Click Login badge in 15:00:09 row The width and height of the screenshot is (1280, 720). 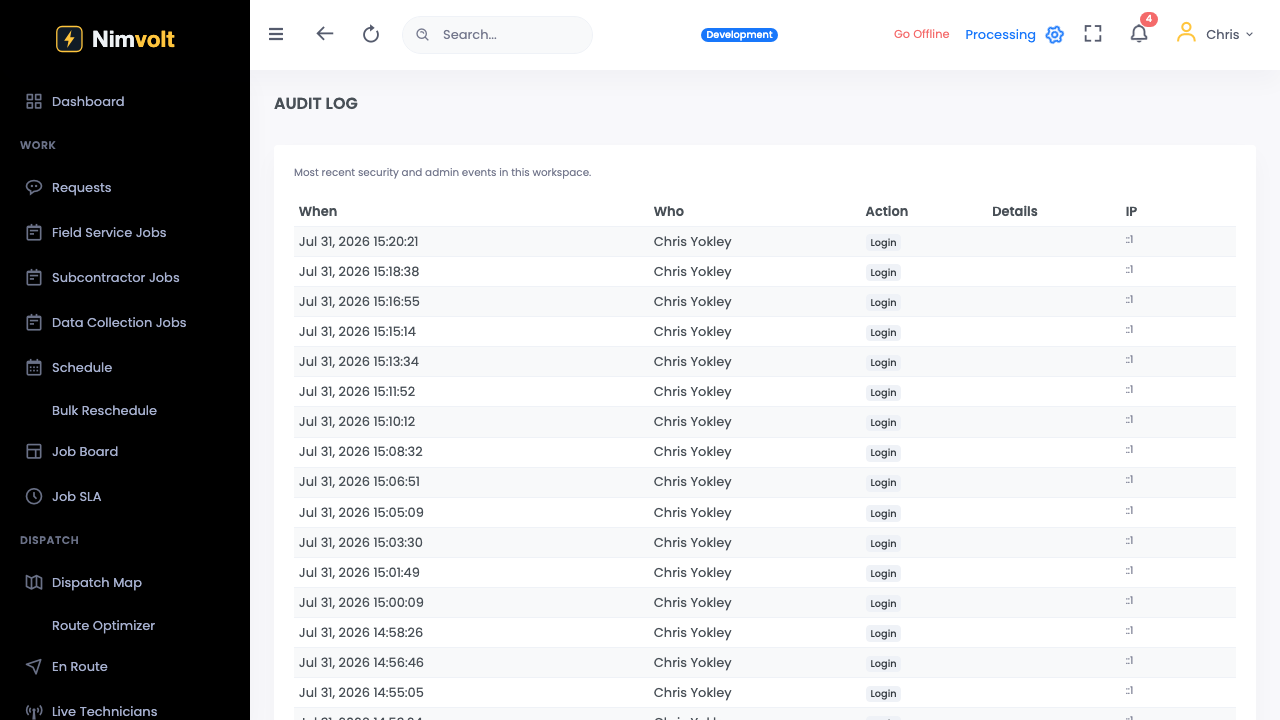883,603
